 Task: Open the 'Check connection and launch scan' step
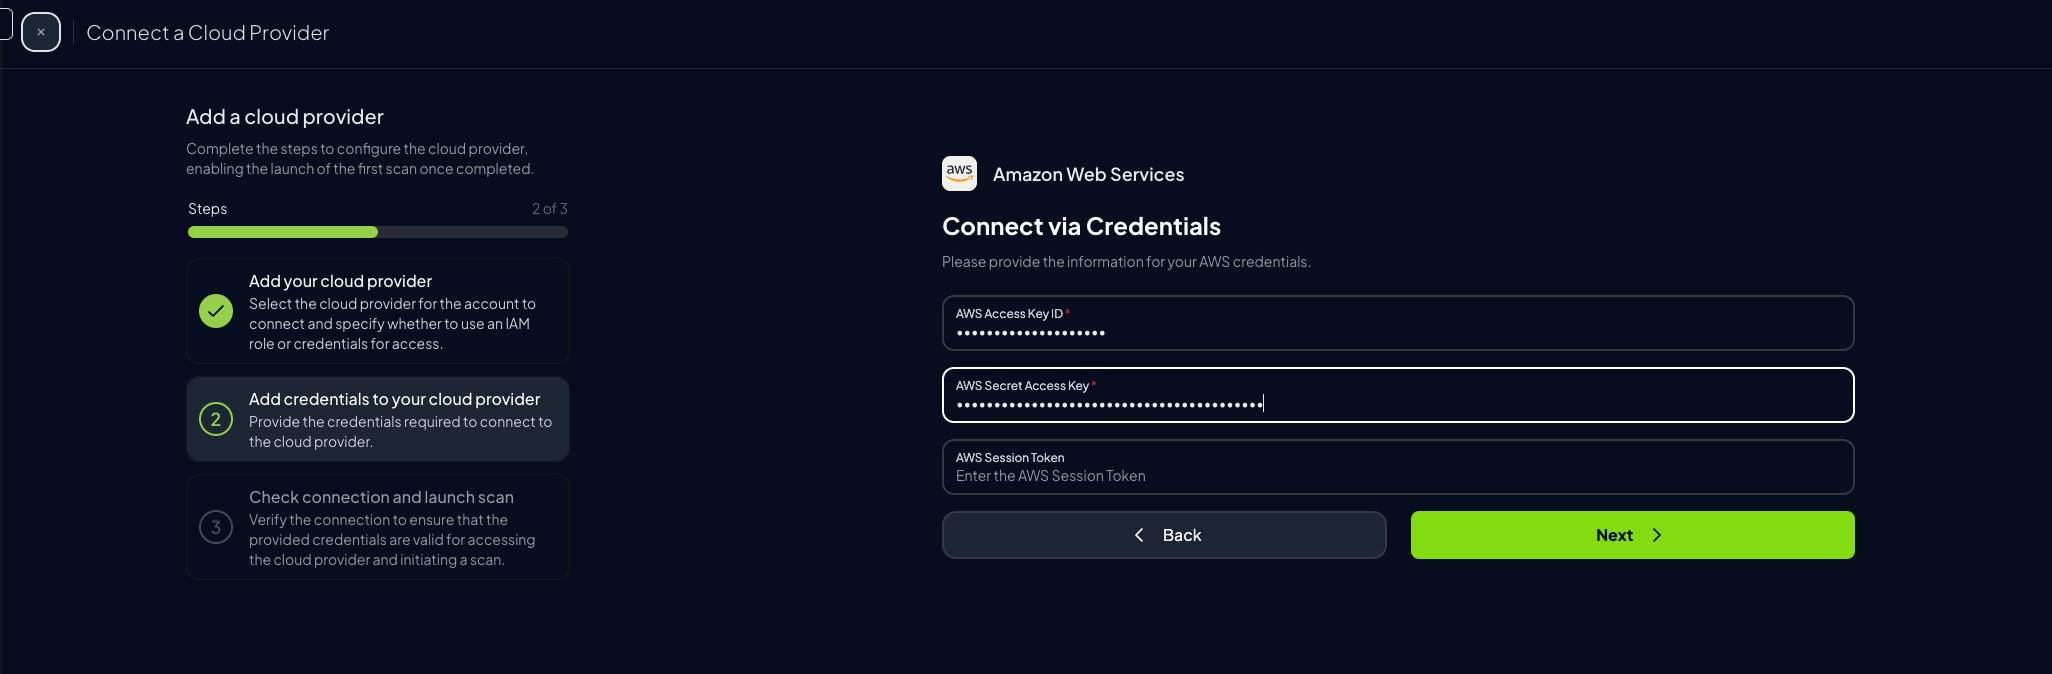click(x=377, y=527)
